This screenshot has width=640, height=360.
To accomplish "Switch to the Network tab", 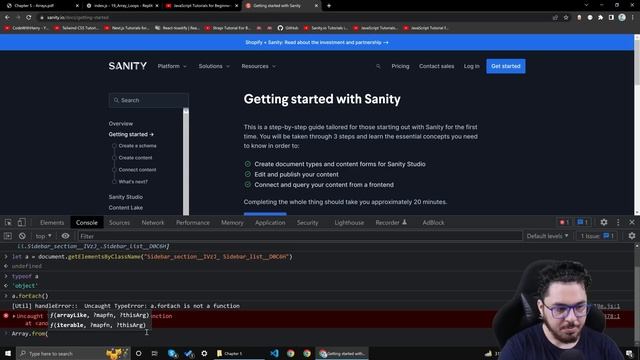I will point(153,222).
